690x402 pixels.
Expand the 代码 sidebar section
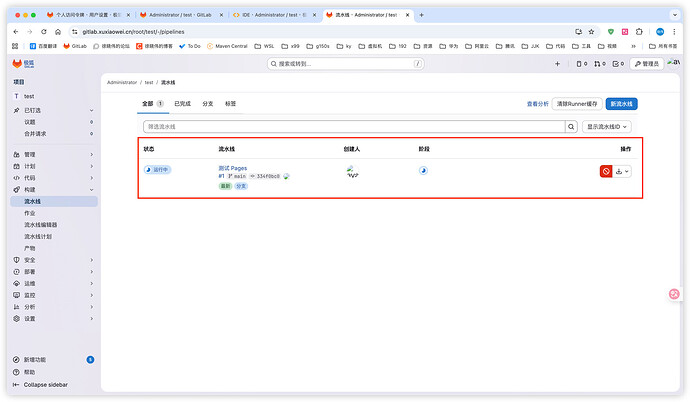50,177
